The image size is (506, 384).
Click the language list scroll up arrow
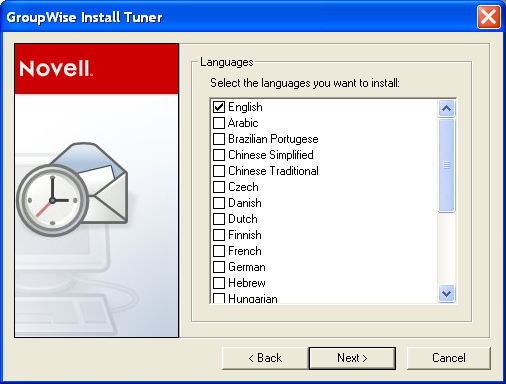tap(447, 108)
